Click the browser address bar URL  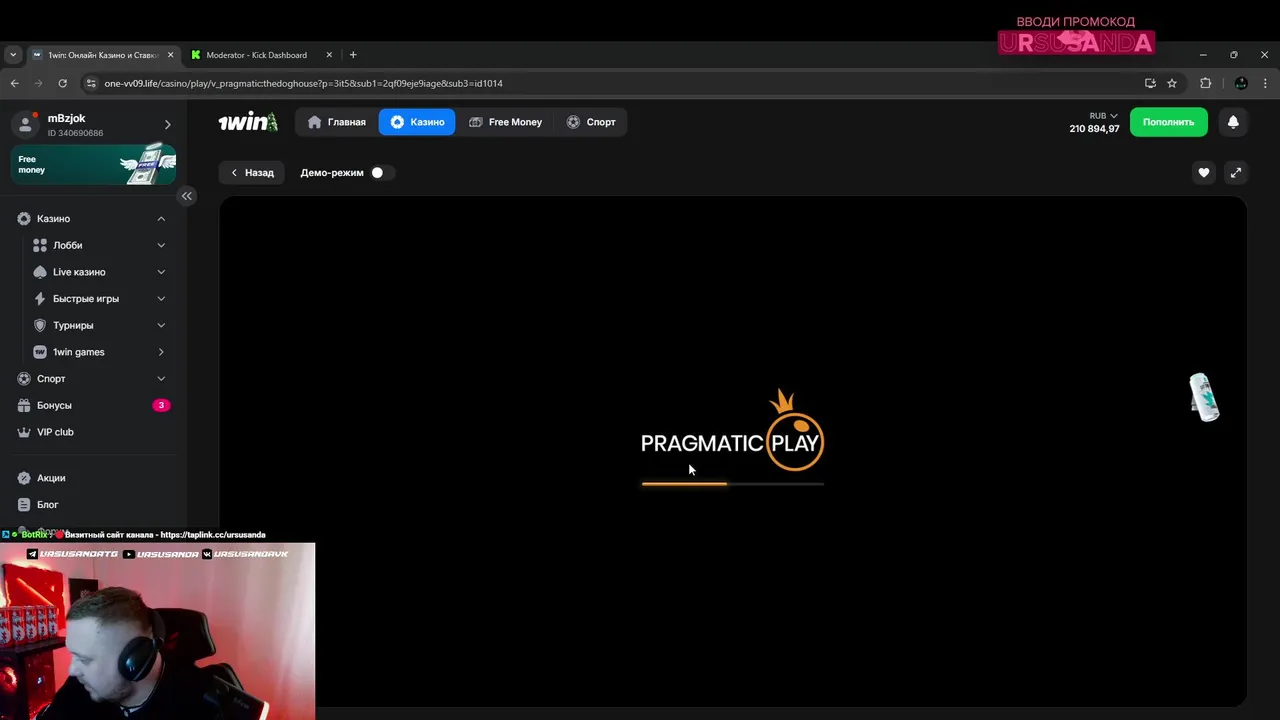click(303, 83)
